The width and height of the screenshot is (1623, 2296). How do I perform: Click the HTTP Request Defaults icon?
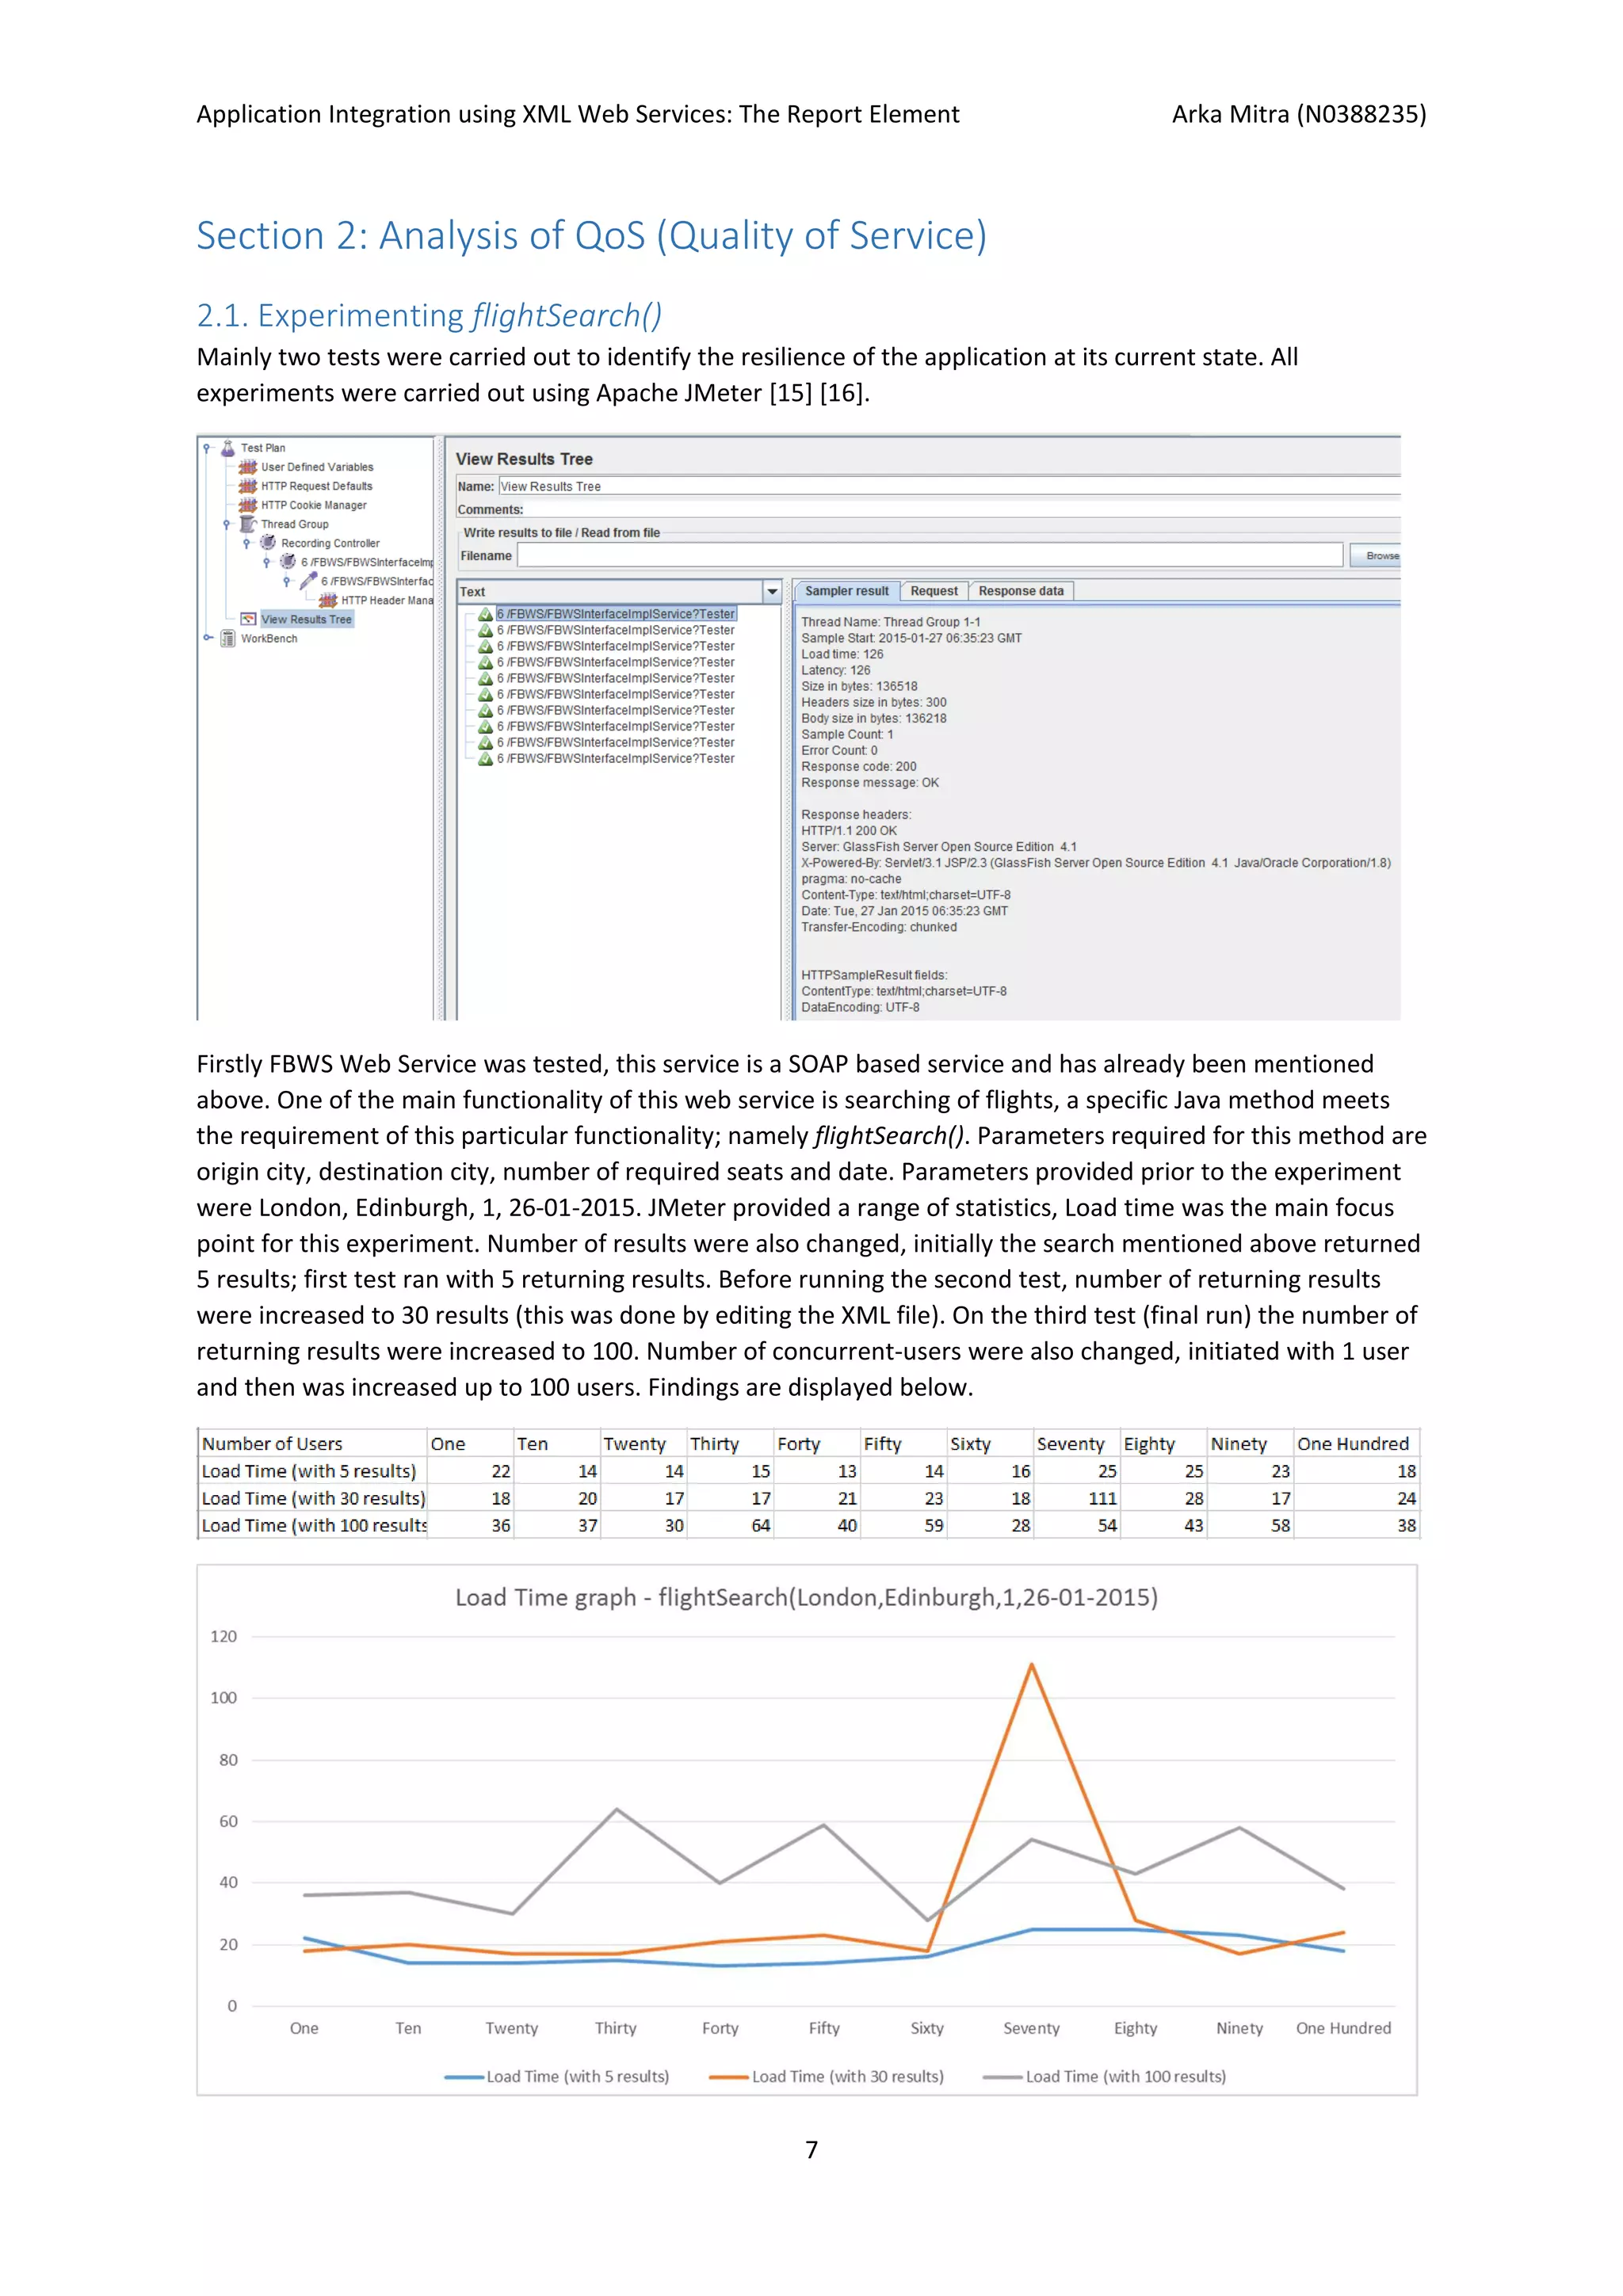(x=248, y=486)
